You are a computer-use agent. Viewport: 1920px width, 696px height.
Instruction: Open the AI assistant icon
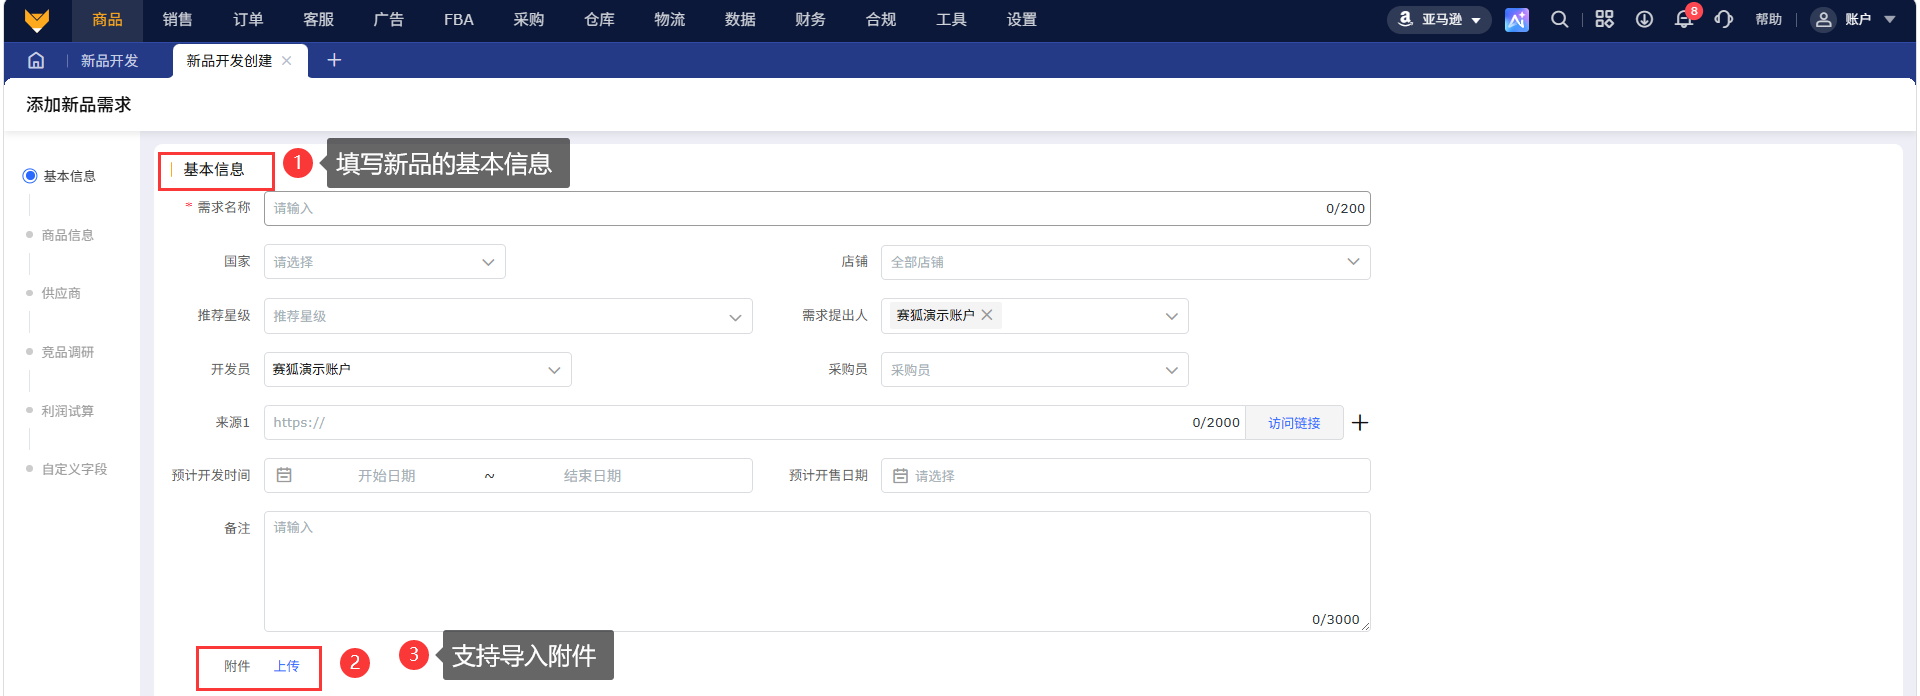(1516, 20)
